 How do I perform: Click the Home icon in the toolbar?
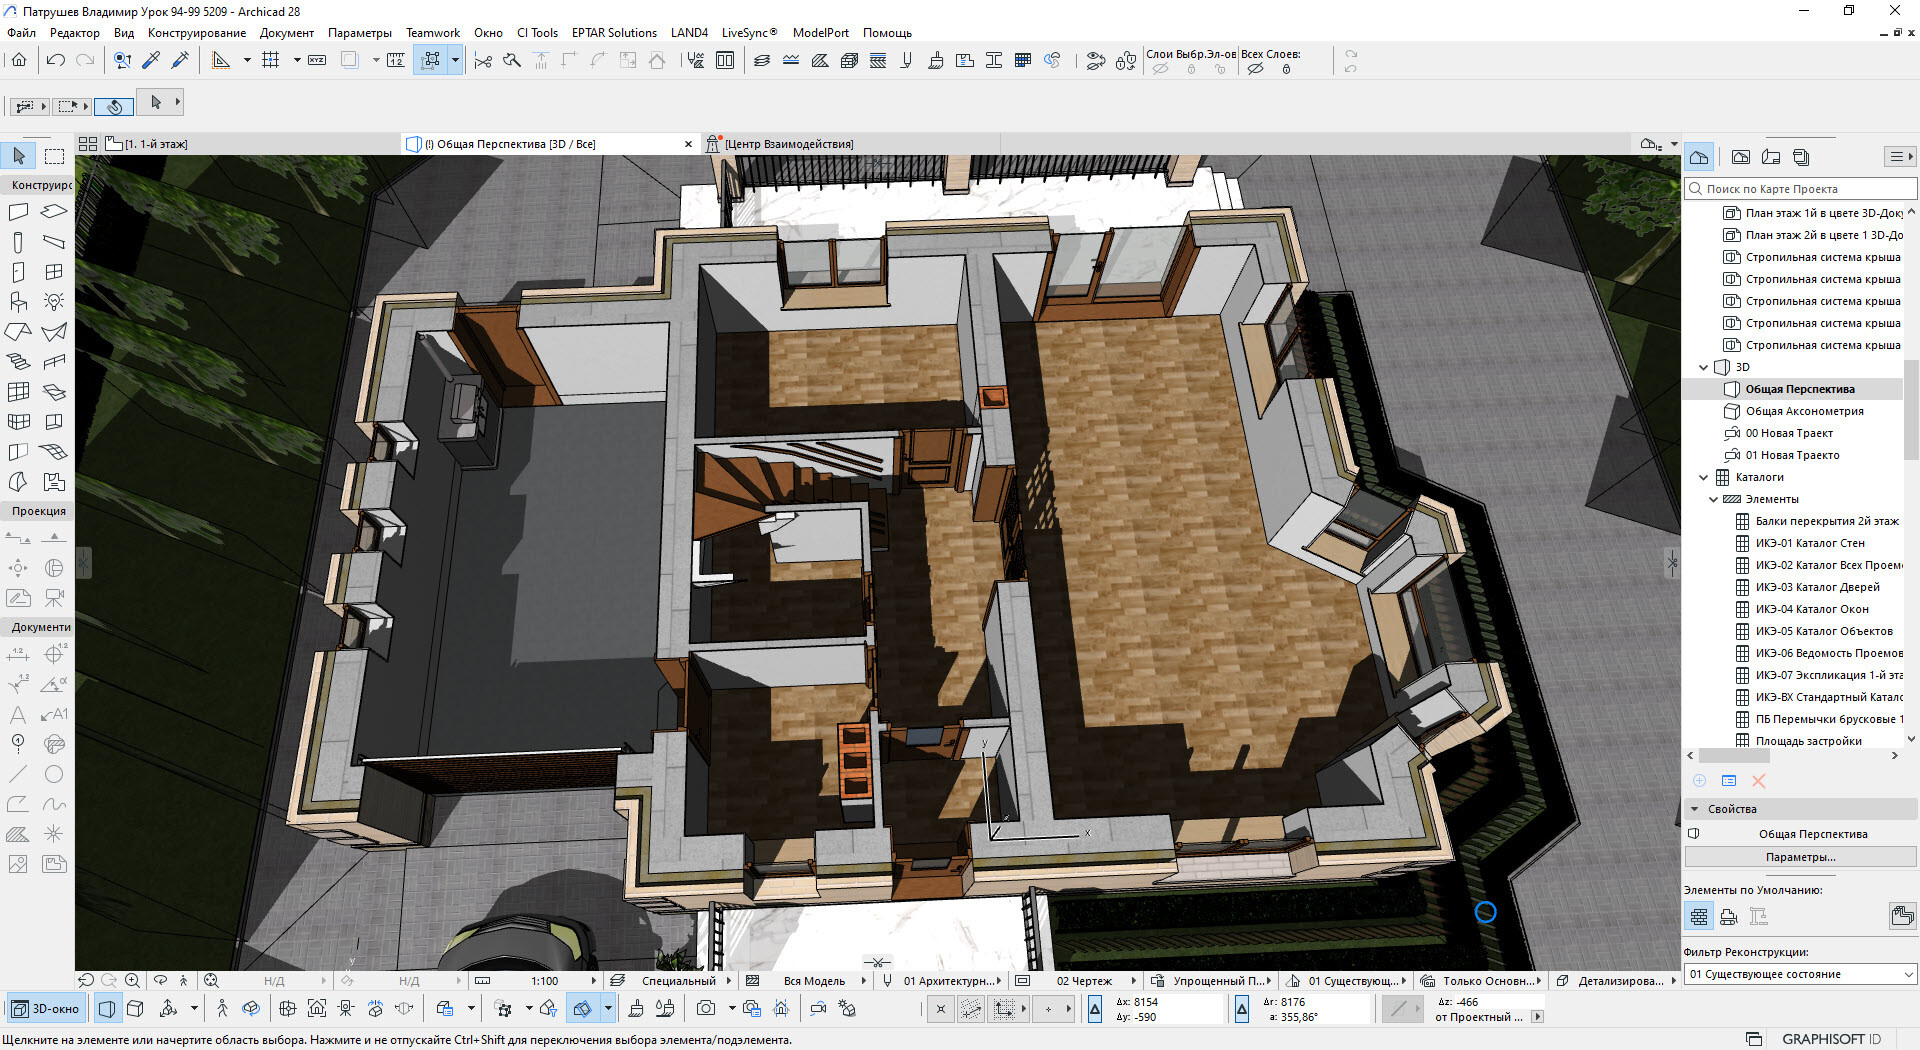coord(19,60)
